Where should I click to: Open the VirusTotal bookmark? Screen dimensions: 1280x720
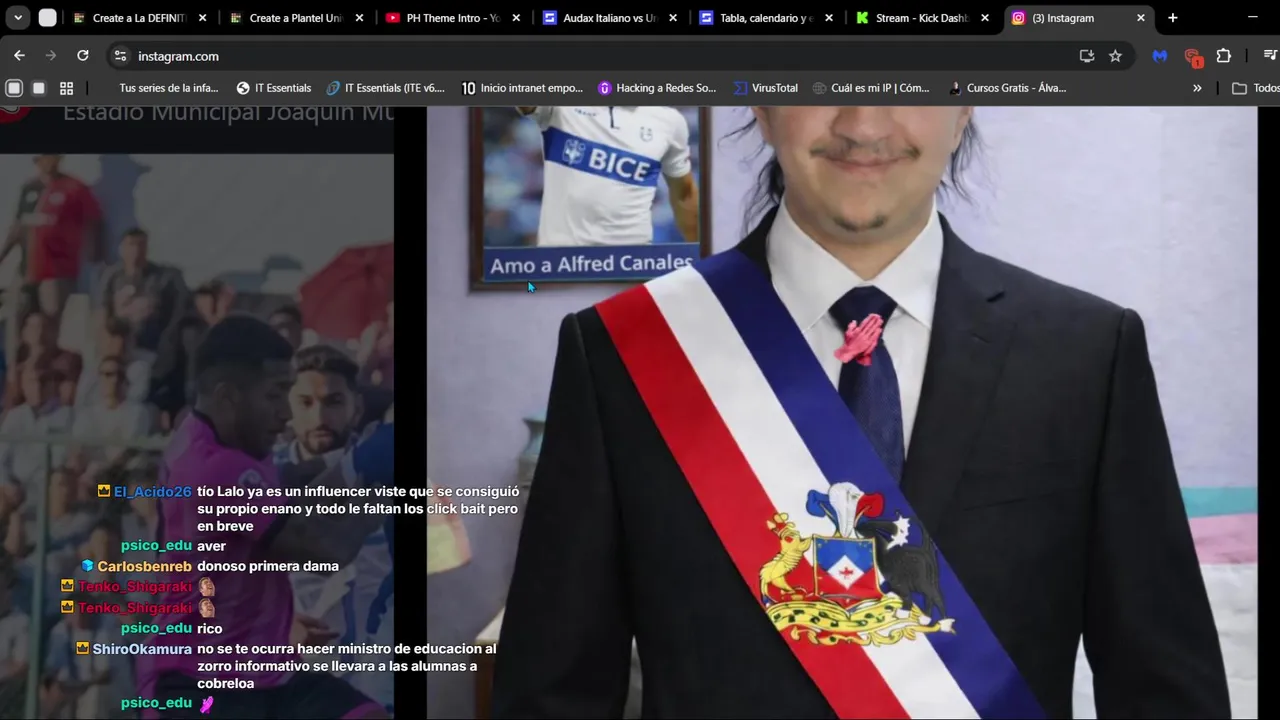coord(766,88)
